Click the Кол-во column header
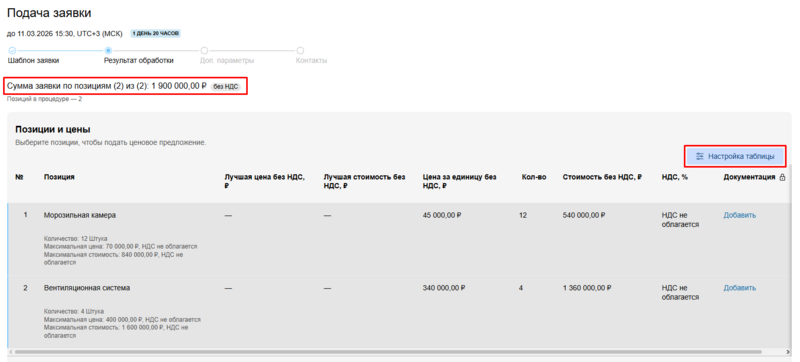 [534, 177]
